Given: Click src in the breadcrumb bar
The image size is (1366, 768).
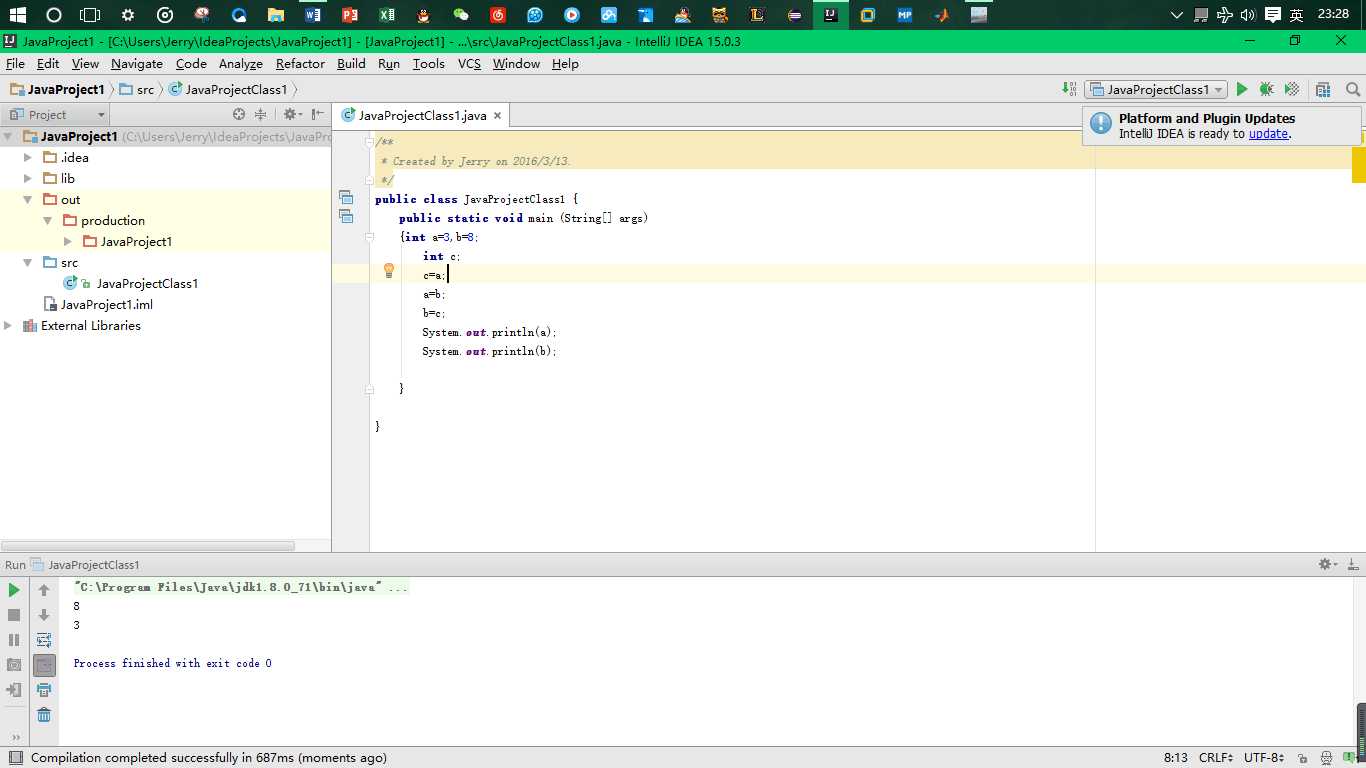Looking at the screenshot, I should pos(137,89).
